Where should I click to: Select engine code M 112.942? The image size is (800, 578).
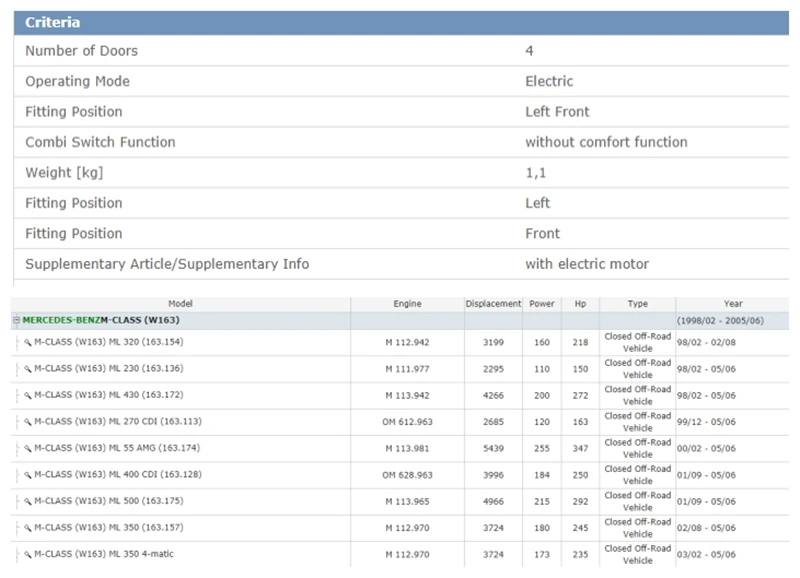click(x=407, y=342)
